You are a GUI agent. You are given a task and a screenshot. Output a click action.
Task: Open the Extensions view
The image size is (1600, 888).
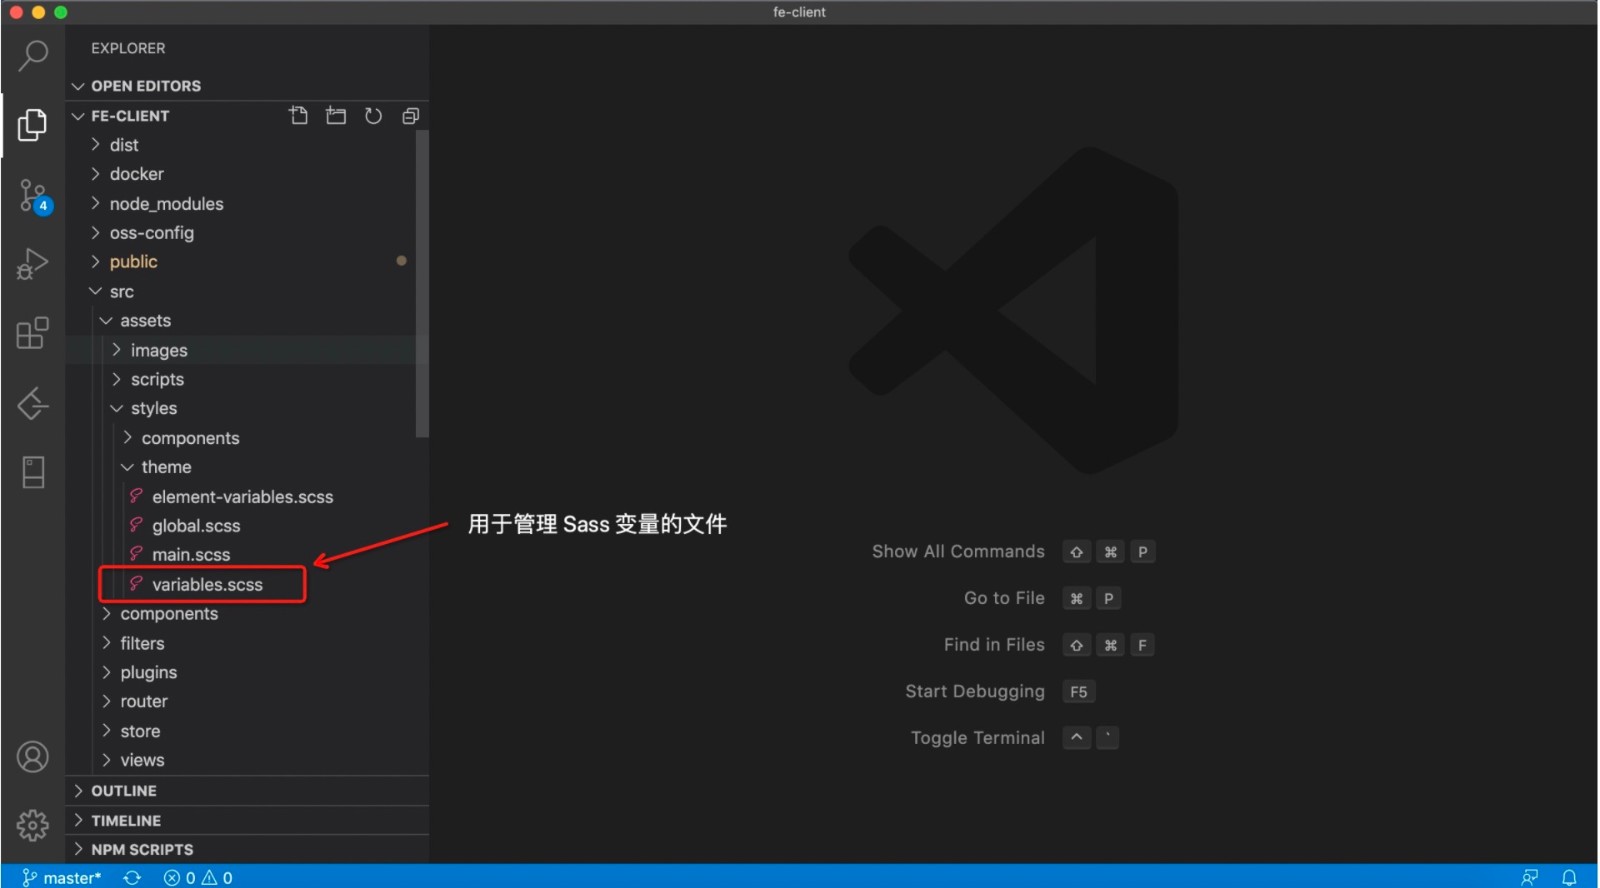click(33, 333)
